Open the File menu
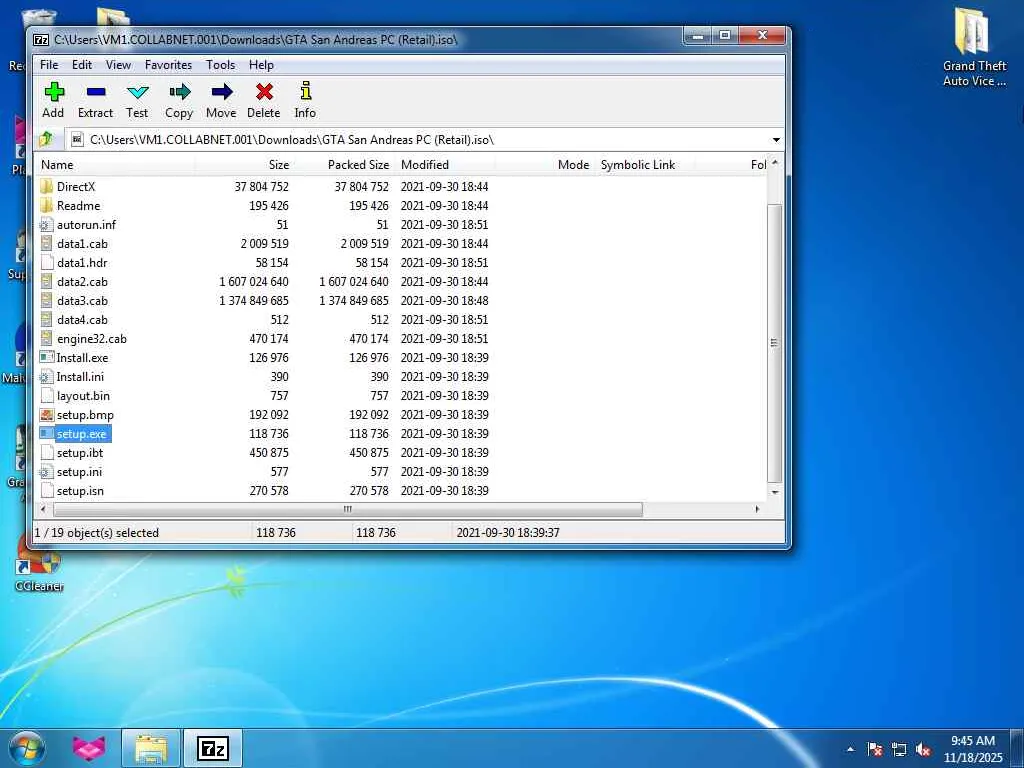The image size is (1024, 768). pyautogui.click(x=48, y=65)
